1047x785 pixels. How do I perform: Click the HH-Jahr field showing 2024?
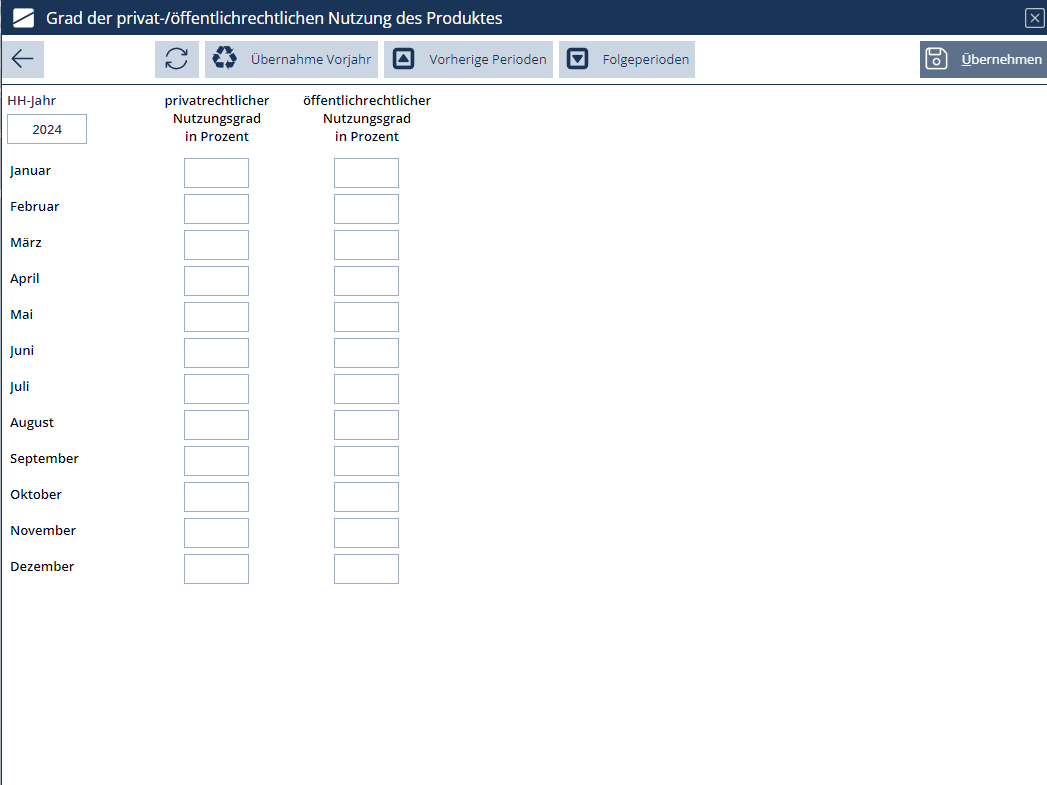[x=47, y=129]
